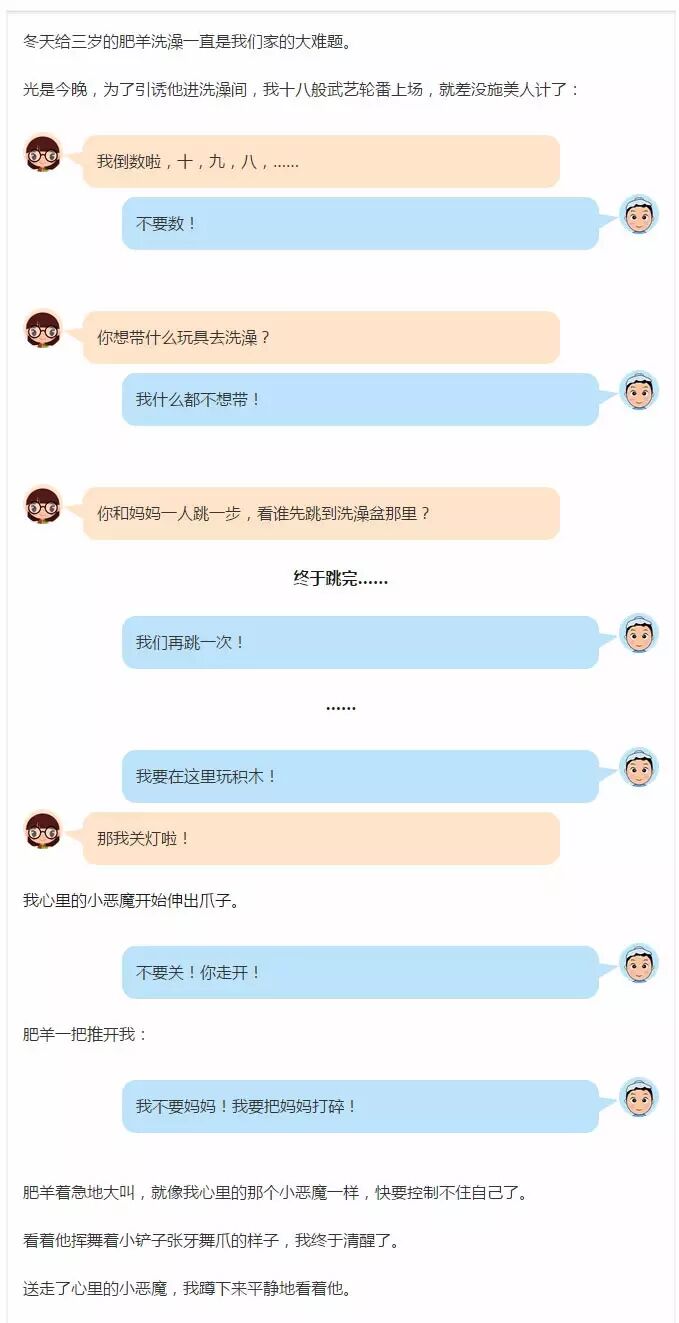
Task: Click child avatar beside "我什么都不想带！"
Action: 639,391
